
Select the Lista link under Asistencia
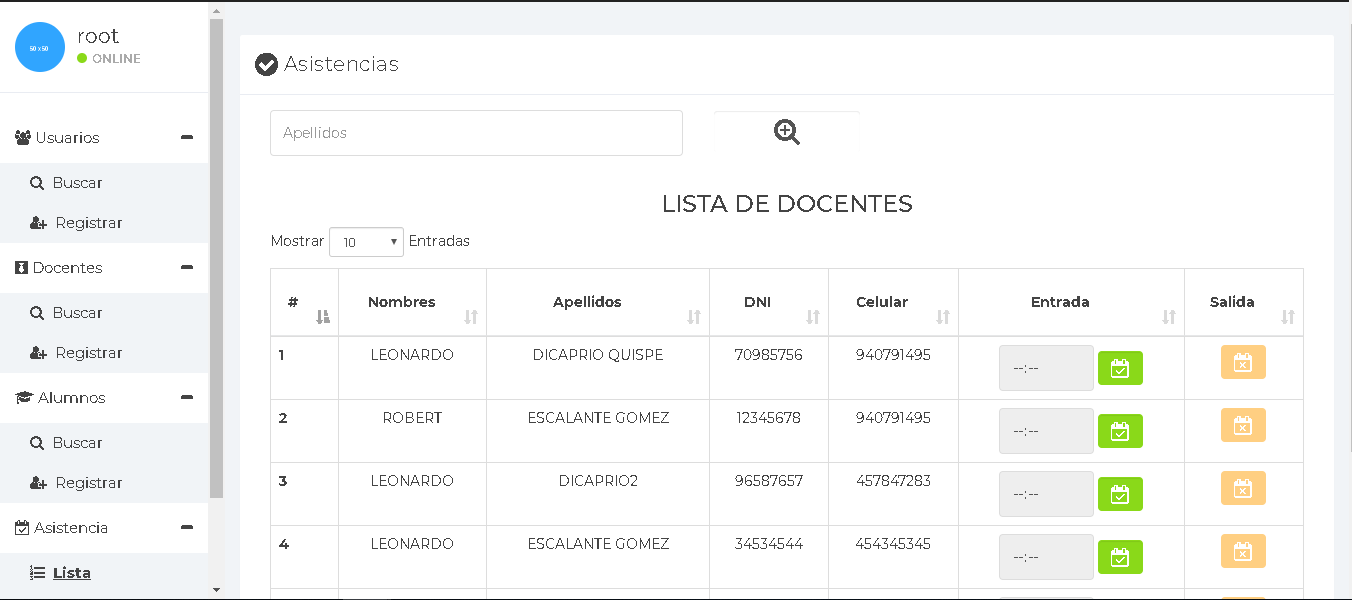pyautogui.click(x=71, y=573)
